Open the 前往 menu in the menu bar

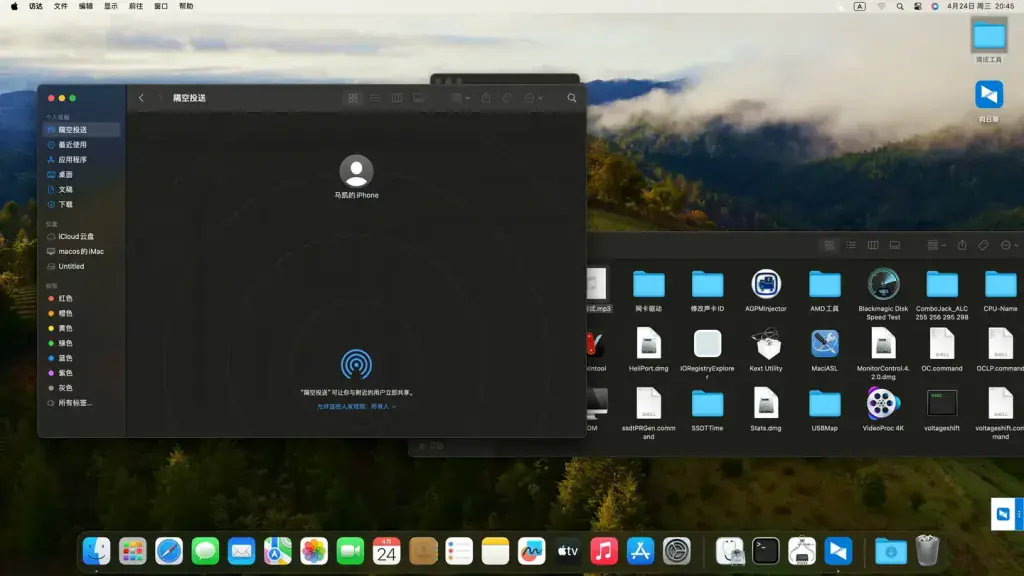[136, 7]
